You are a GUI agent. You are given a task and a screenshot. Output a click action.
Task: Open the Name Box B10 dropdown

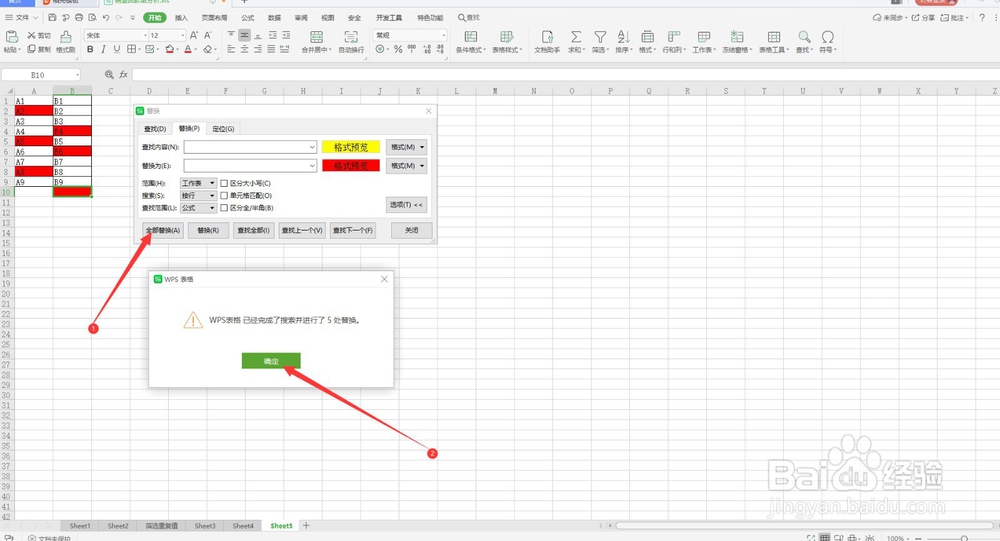pos(77,75)
